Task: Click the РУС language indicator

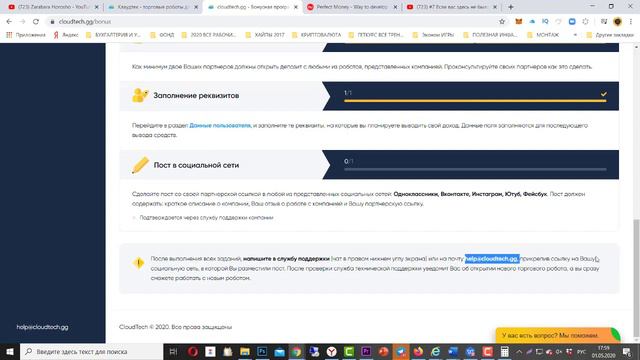Action: [582, 351]
